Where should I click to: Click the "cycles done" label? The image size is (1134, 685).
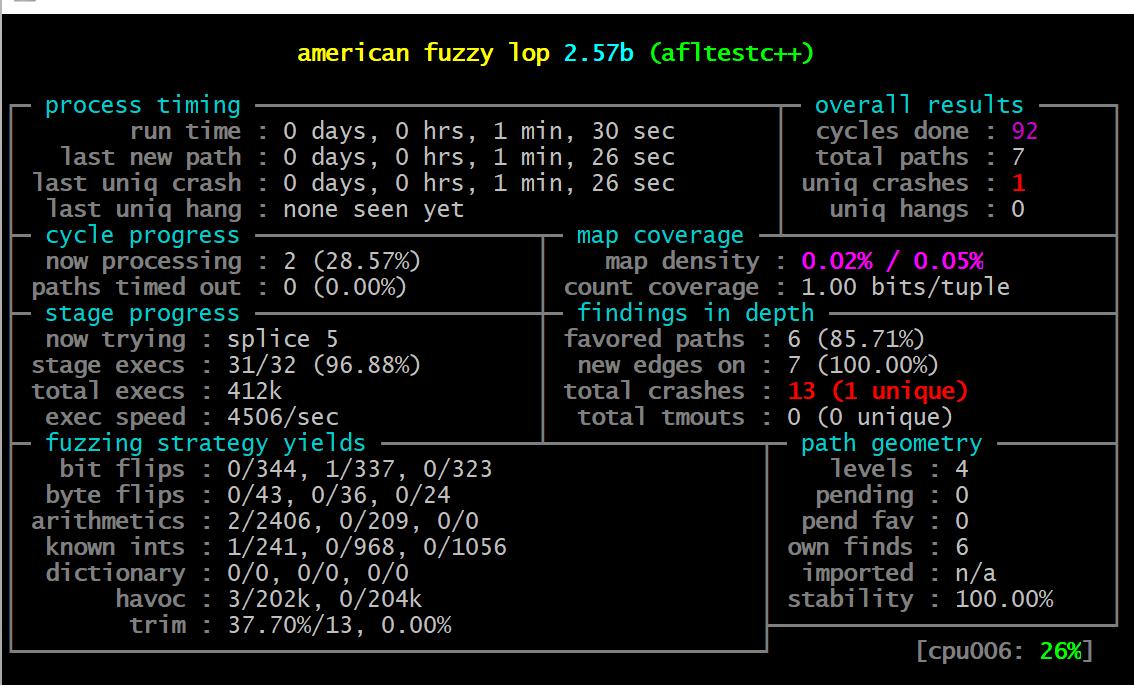892,131
